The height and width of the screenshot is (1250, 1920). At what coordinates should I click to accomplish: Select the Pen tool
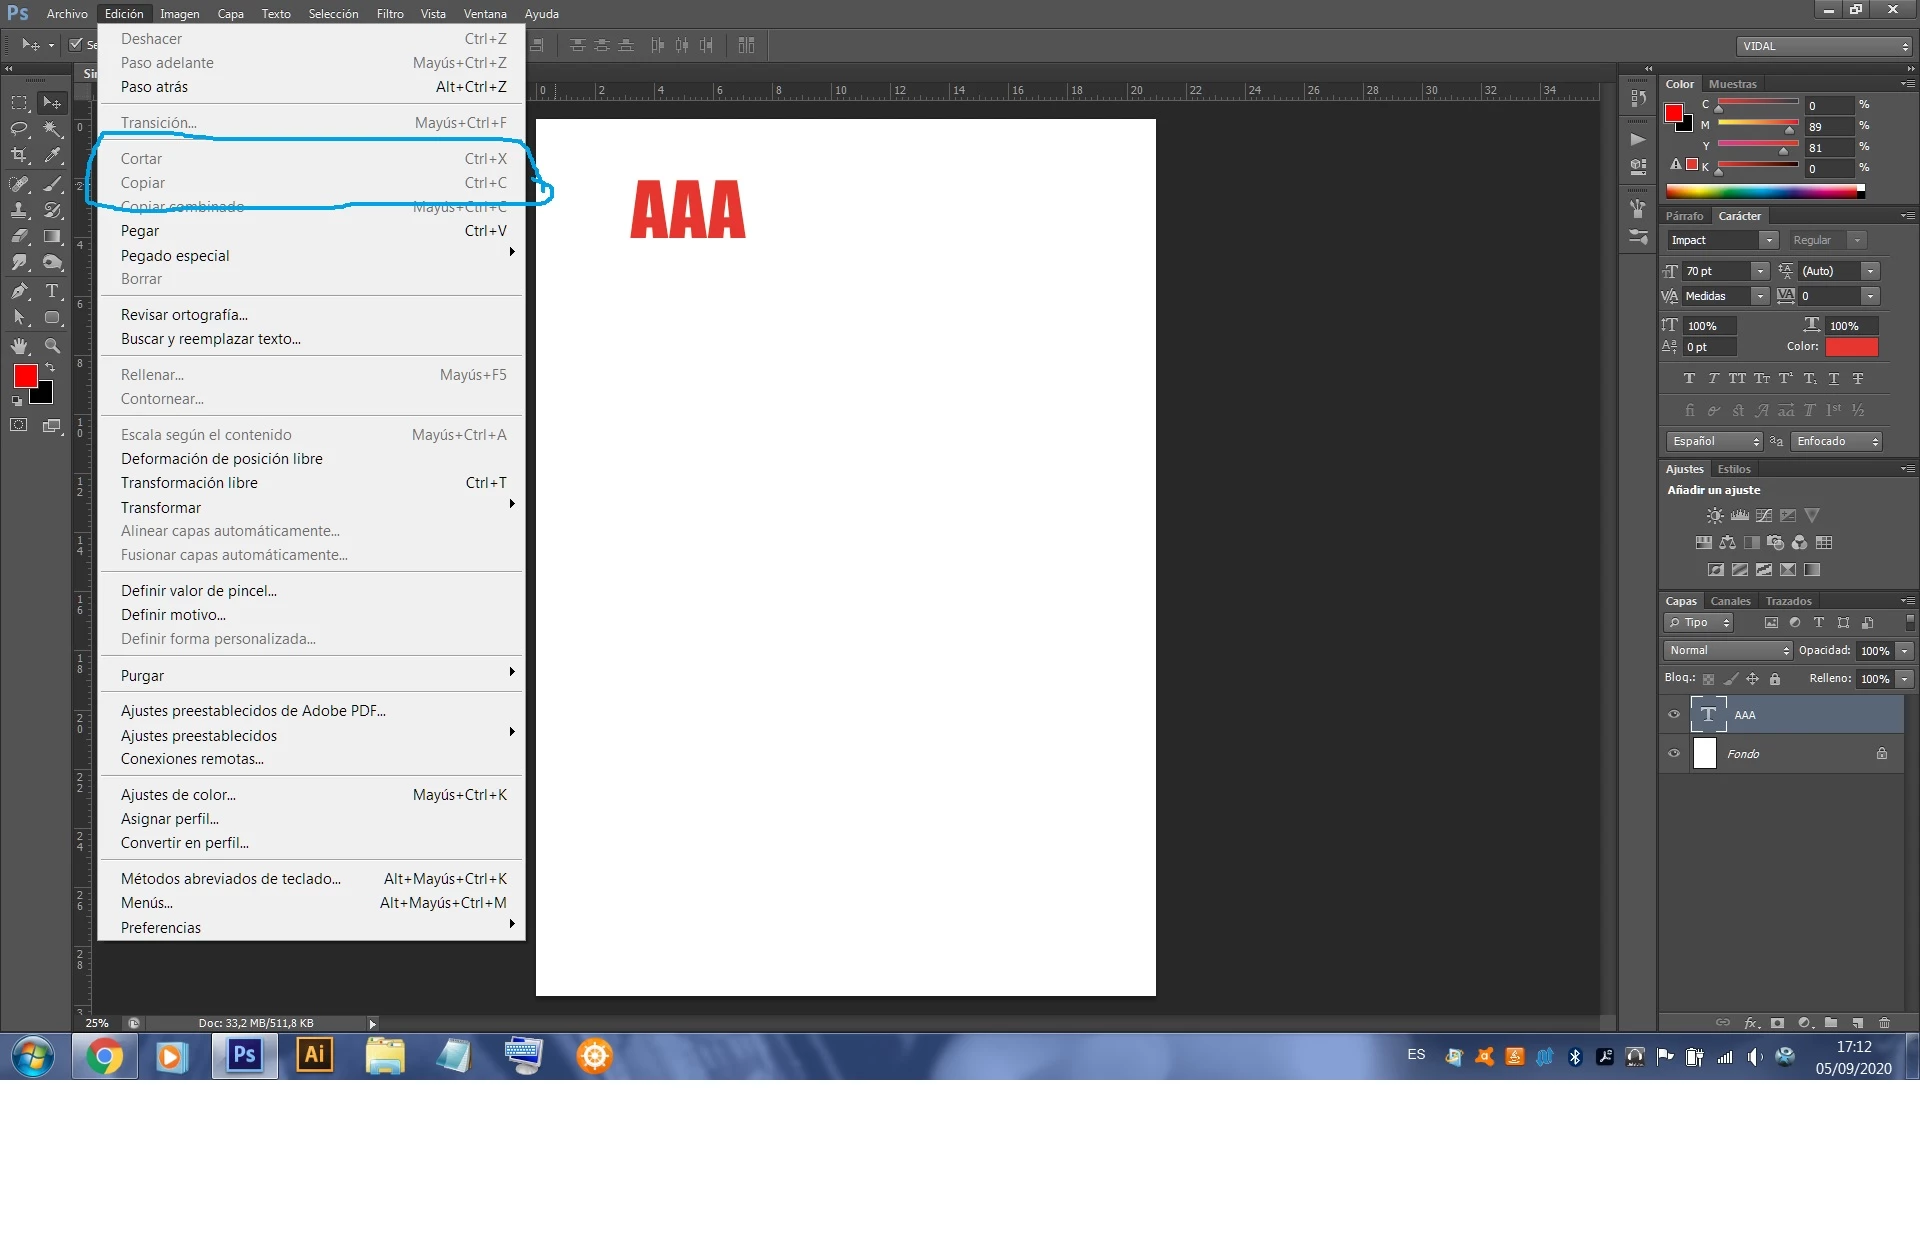point(19,291)
